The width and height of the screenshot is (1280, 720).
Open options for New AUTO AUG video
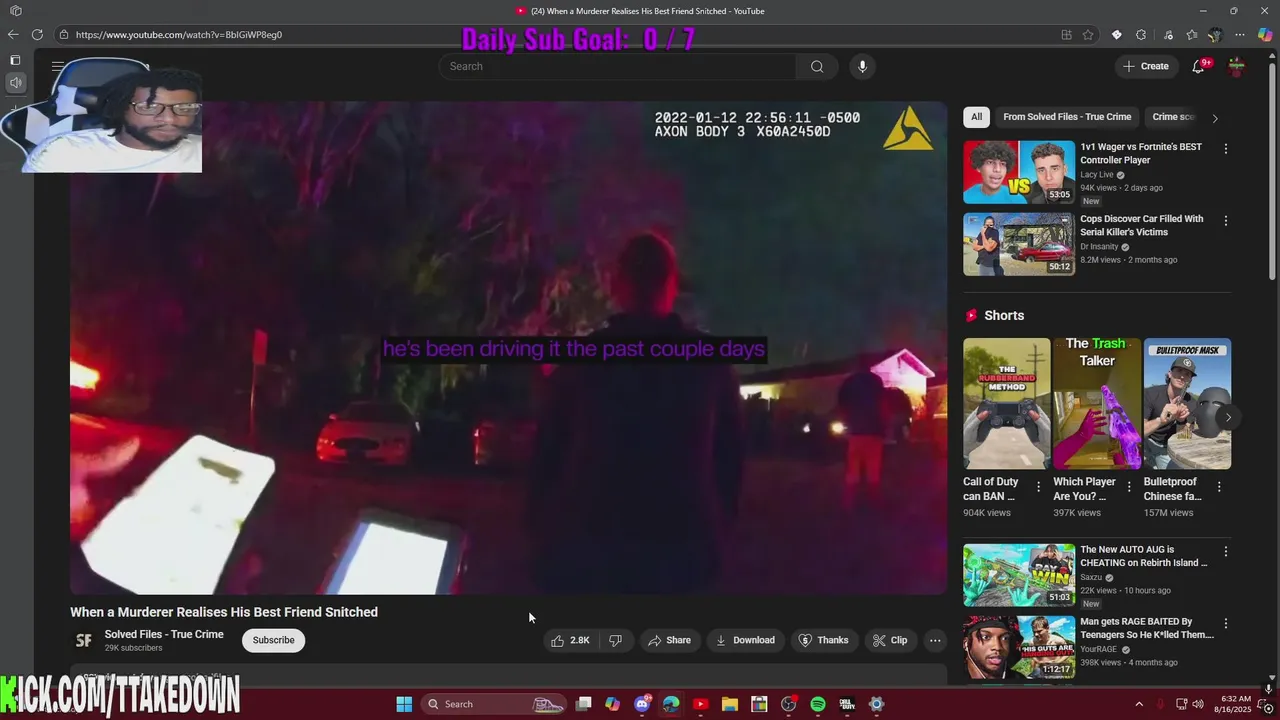tap(1226, 551)
